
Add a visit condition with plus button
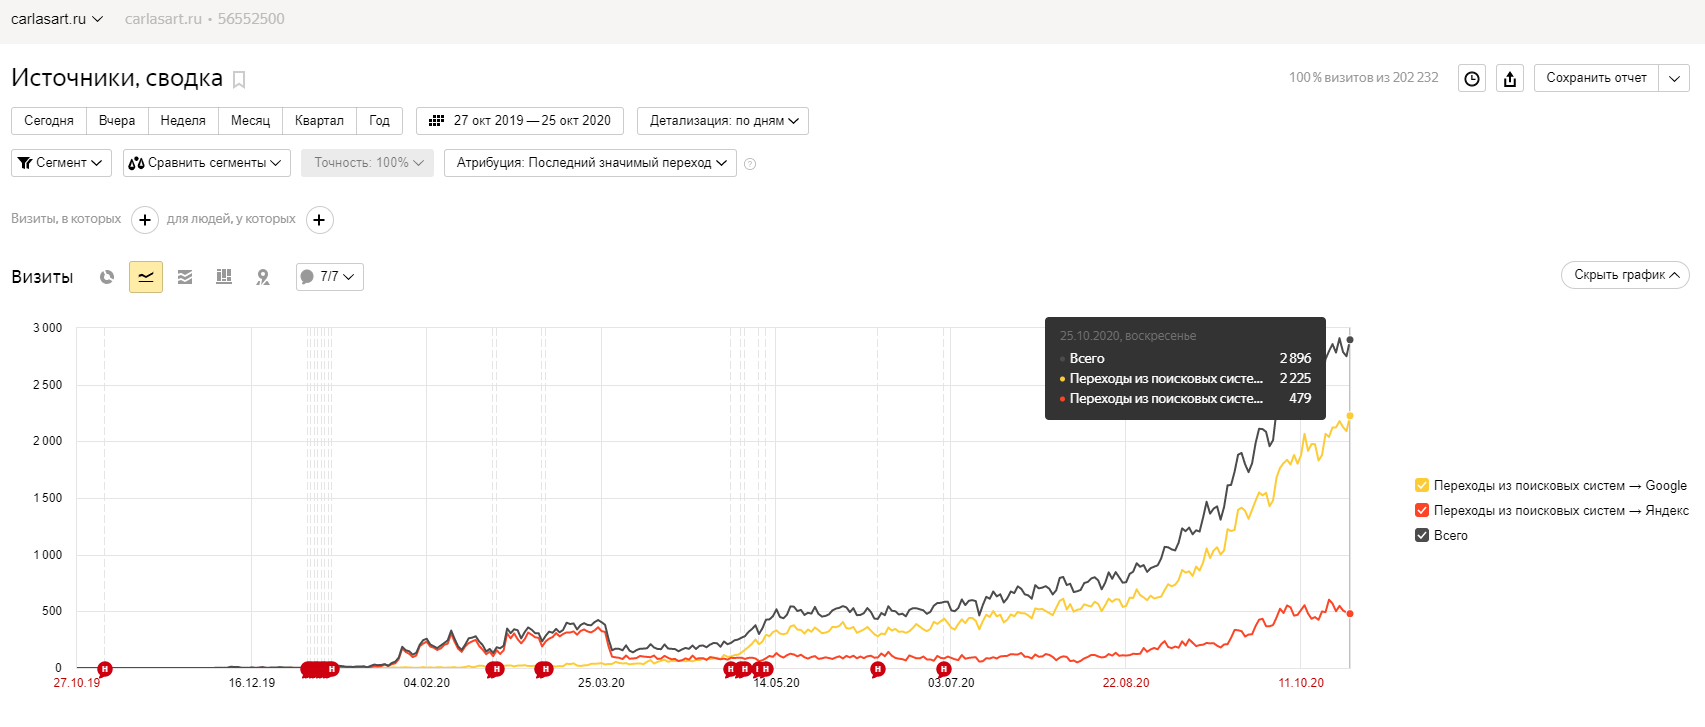(x=145, y=220)
